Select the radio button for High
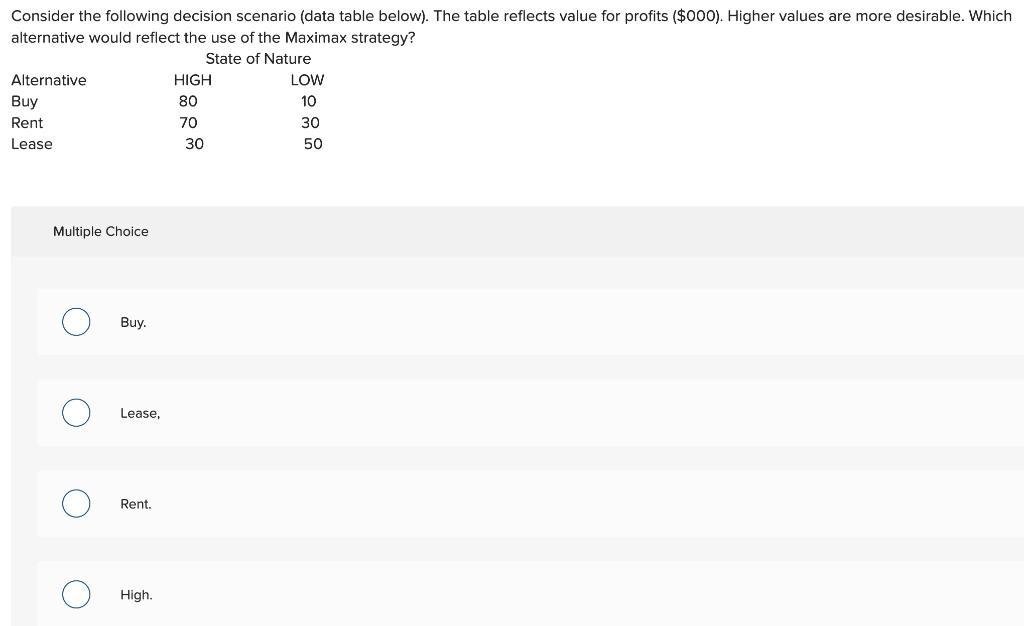 [x=76, y=594]
